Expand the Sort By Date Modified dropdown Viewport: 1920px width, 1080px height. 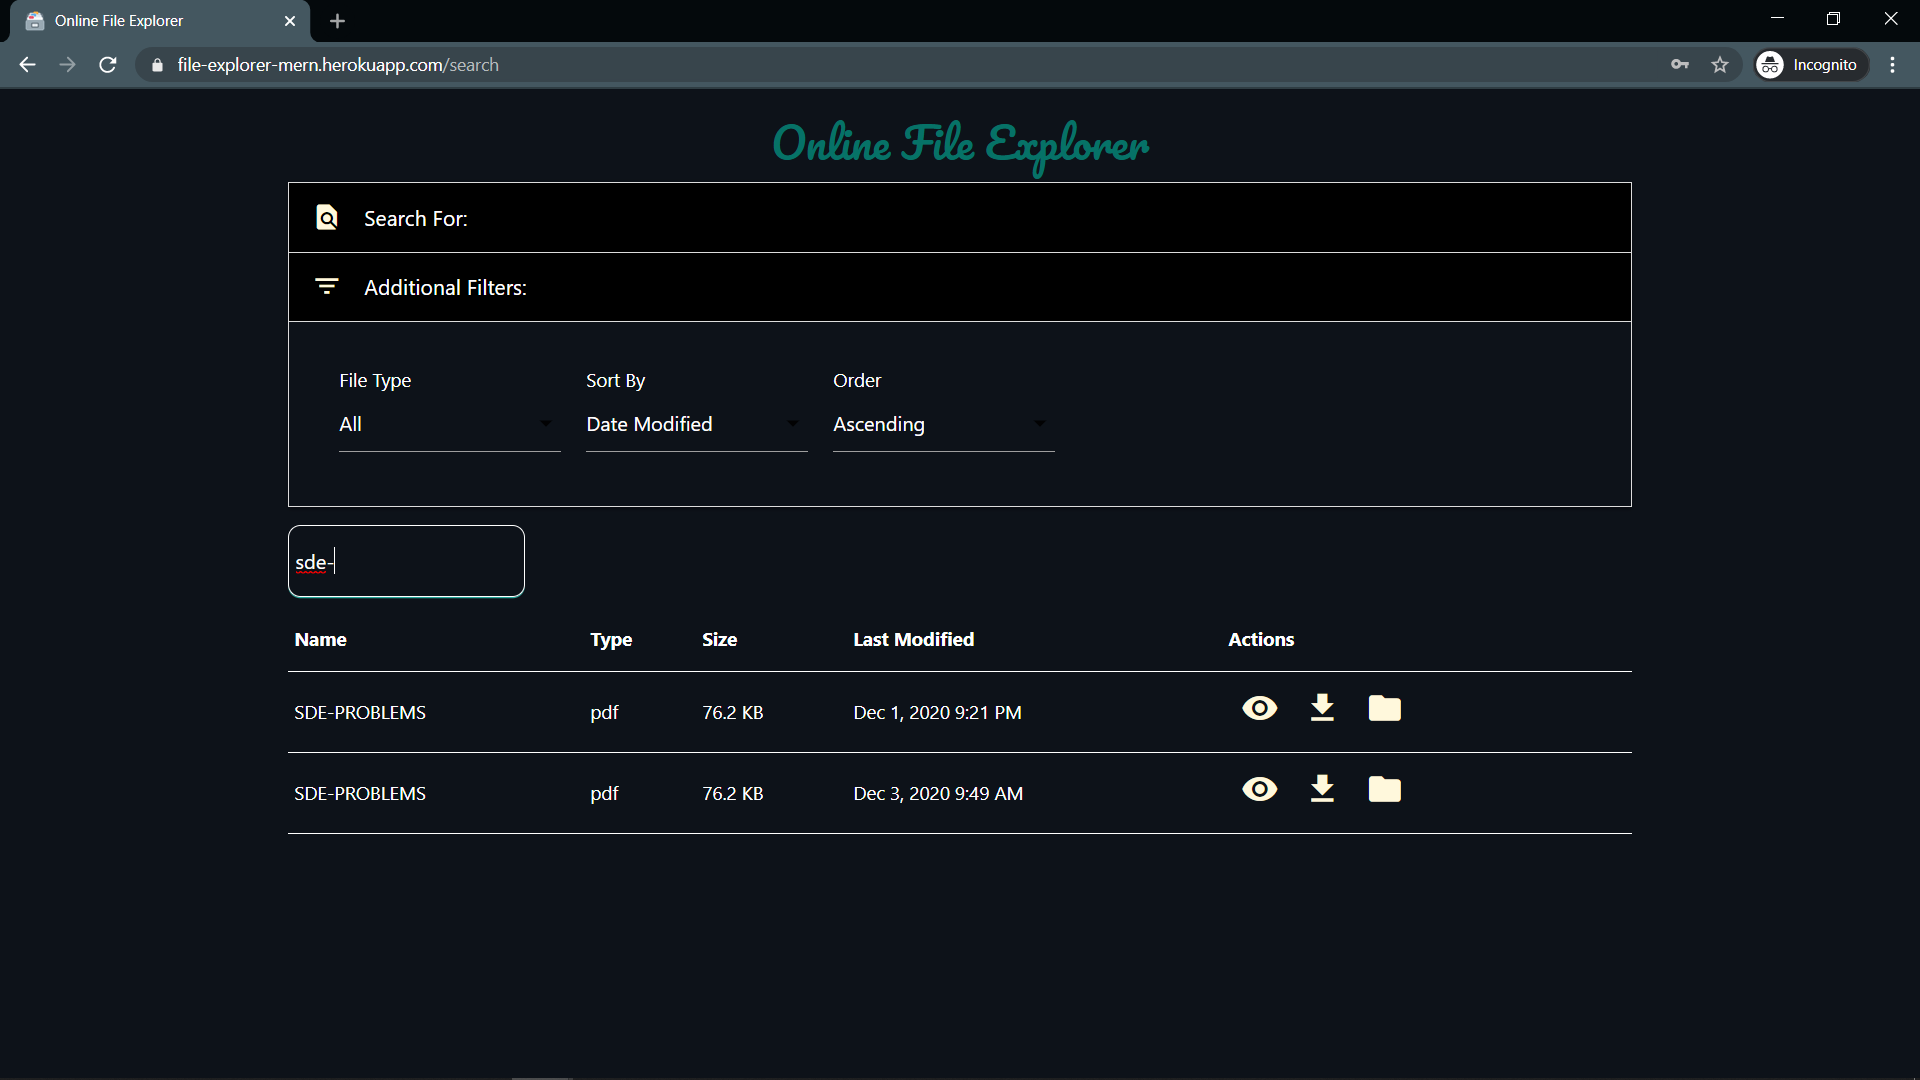(696, 425)
